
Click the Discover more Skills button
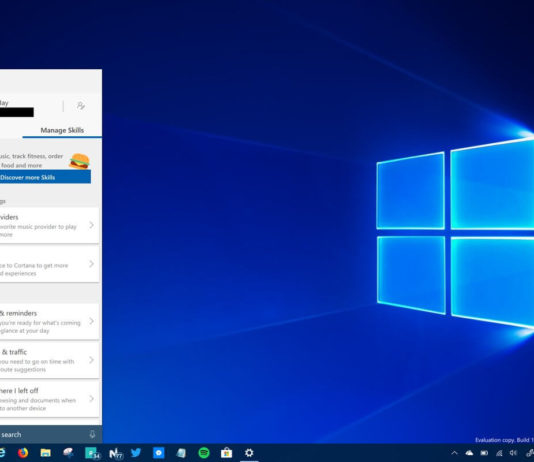45,177
